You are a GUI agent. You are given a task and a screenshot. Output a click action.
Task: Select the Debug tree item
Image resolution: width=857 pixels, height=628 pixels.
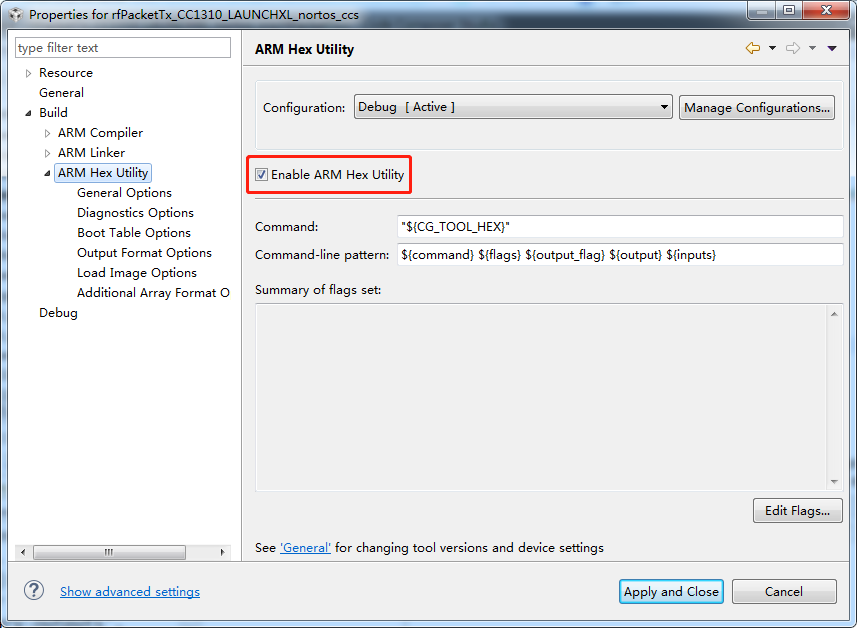point(58,313)
